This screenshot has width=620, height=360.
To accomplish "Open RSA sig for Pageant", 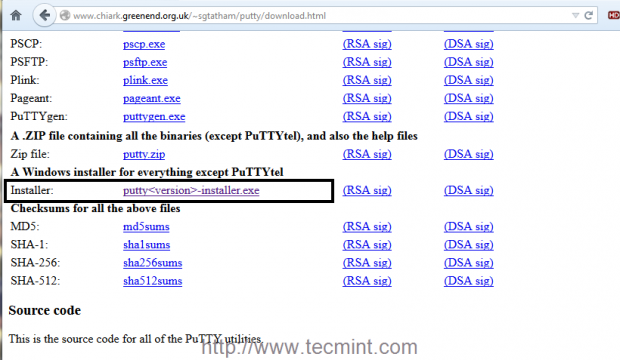I will [x=367, y=99].
